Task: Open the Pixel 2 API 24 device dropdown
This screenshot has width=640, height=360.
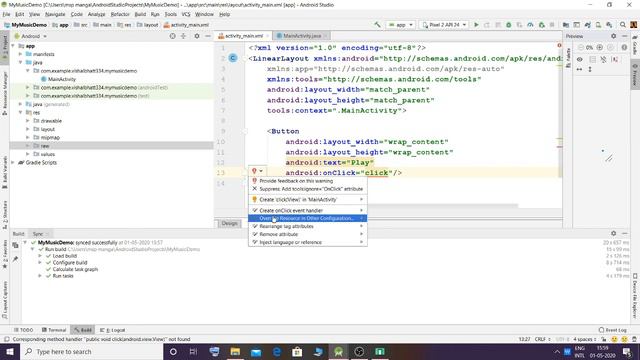Action: [444, 25]
